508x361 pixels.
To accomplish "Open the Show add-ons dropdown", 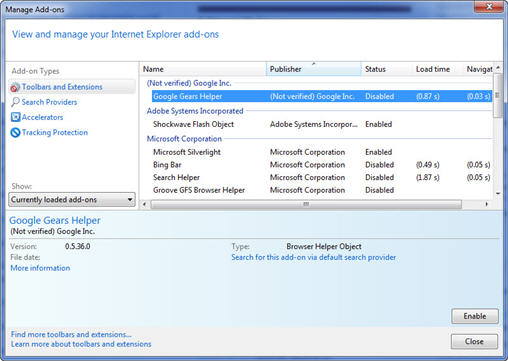I will 72,200.
